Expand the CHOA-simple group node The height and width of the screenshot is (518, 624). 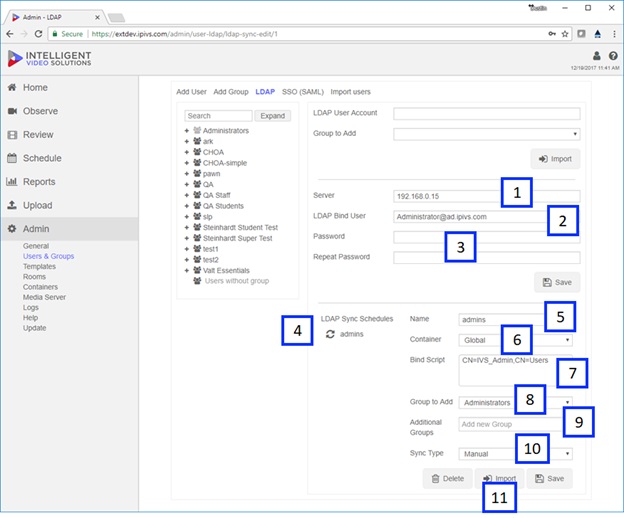(187, 163)
